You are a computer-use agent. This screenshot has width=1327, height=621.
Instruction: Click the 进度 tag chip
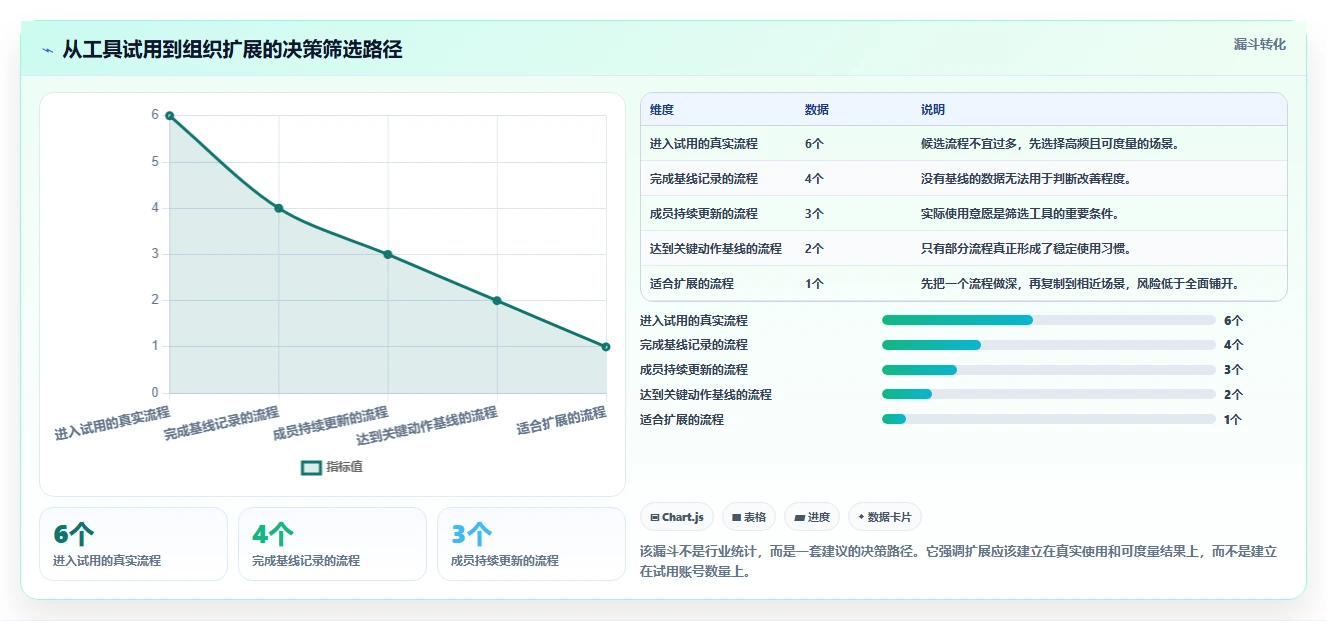coord(812,517)
